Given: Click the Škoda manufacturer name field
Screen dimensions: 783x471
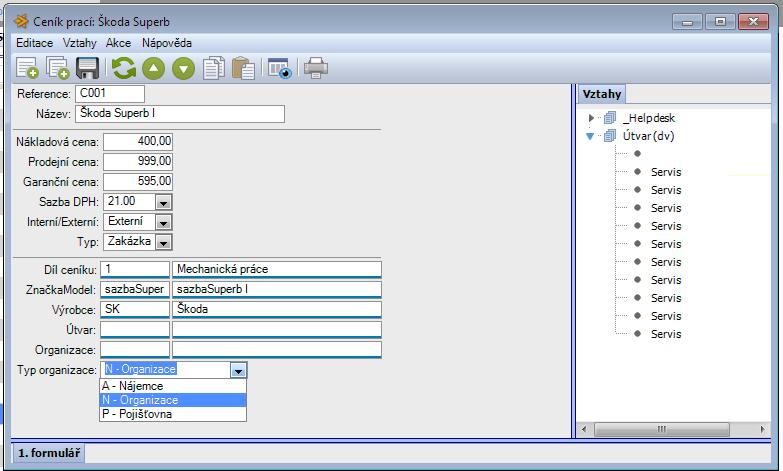Looking at the screenshot, I should tap(277, 309).
